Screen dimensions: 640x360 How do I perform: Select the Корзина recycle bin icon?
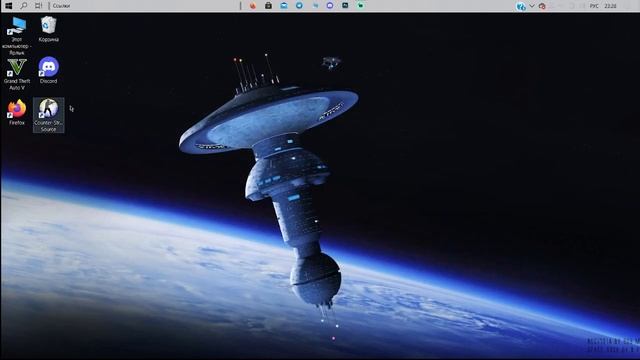pyautogui.click(x=49, y=29)
